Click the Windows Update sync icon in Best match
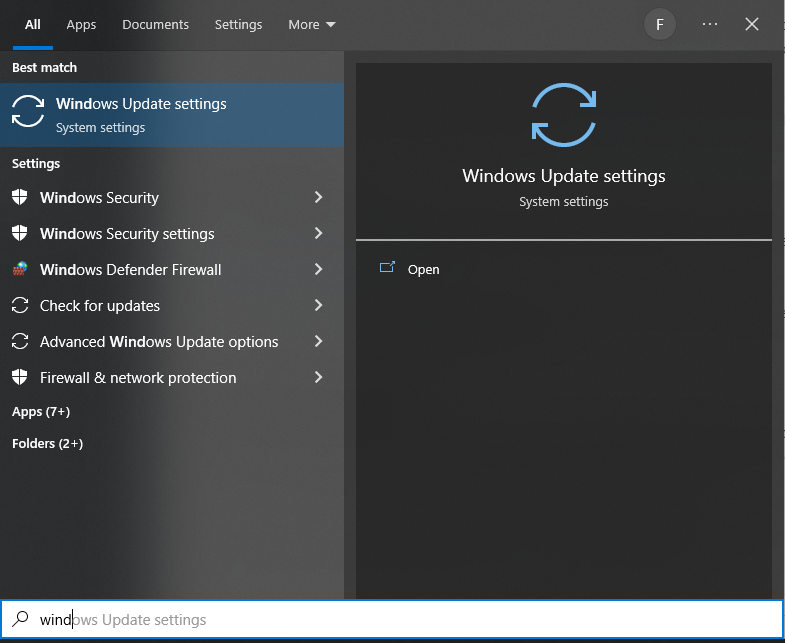Screen dimensions: 785x643 (x=28, y=111)
